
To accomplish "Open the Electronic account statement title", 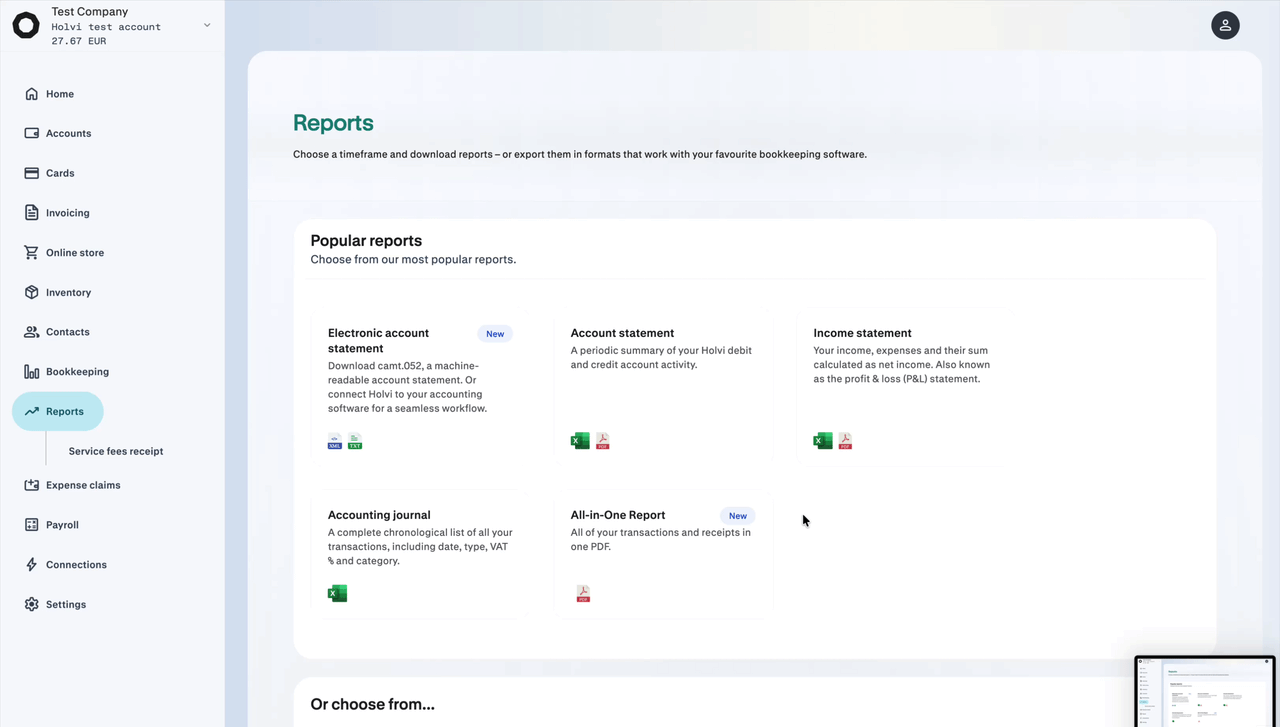I will click(x=378, y=341).
